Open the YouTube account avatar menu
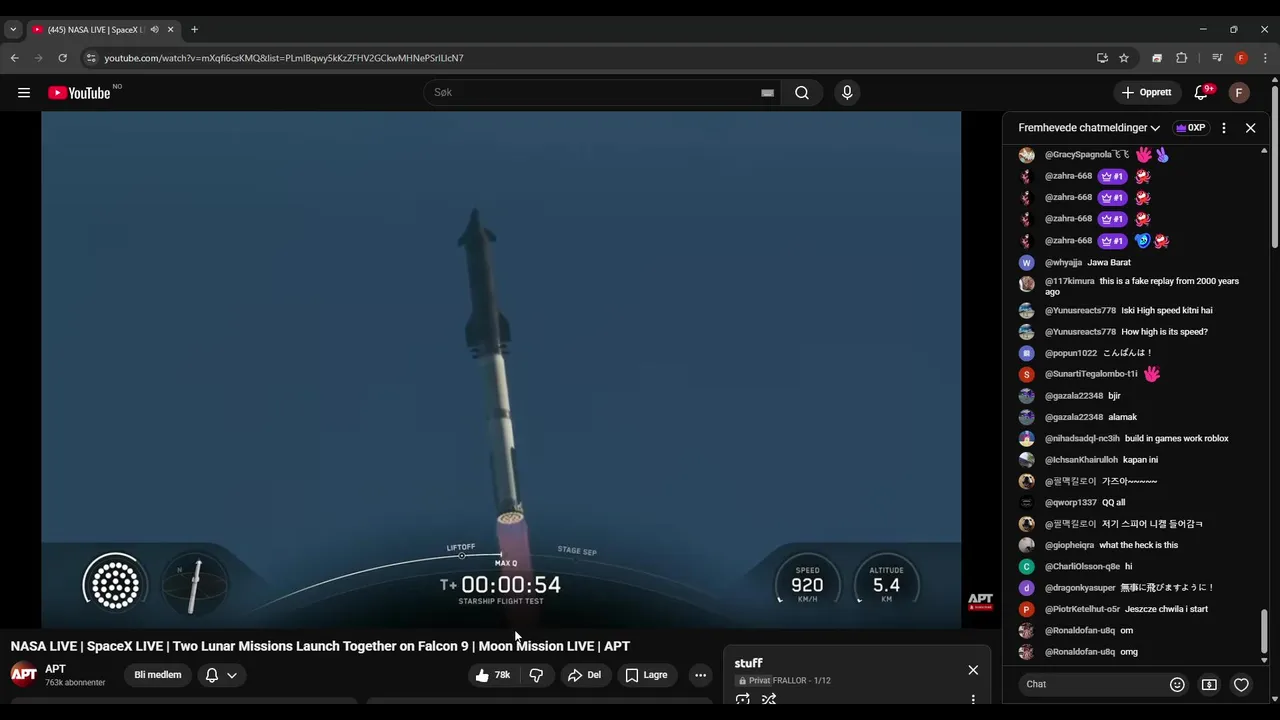Screen dimensions: 1280x720 coord(1239,93)
